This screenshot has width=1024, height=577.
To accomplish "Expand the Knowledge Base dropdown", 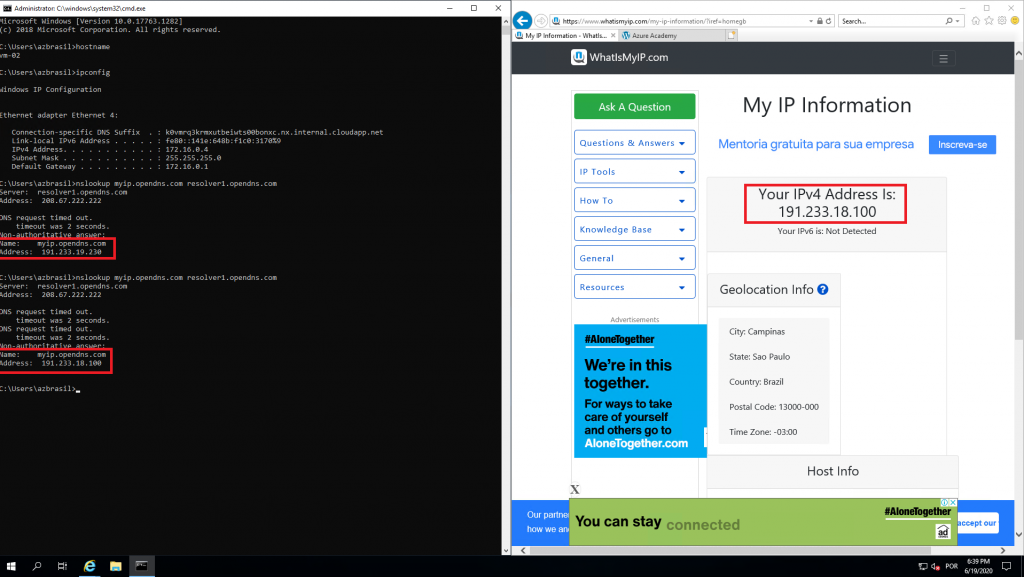I will 634,229.
